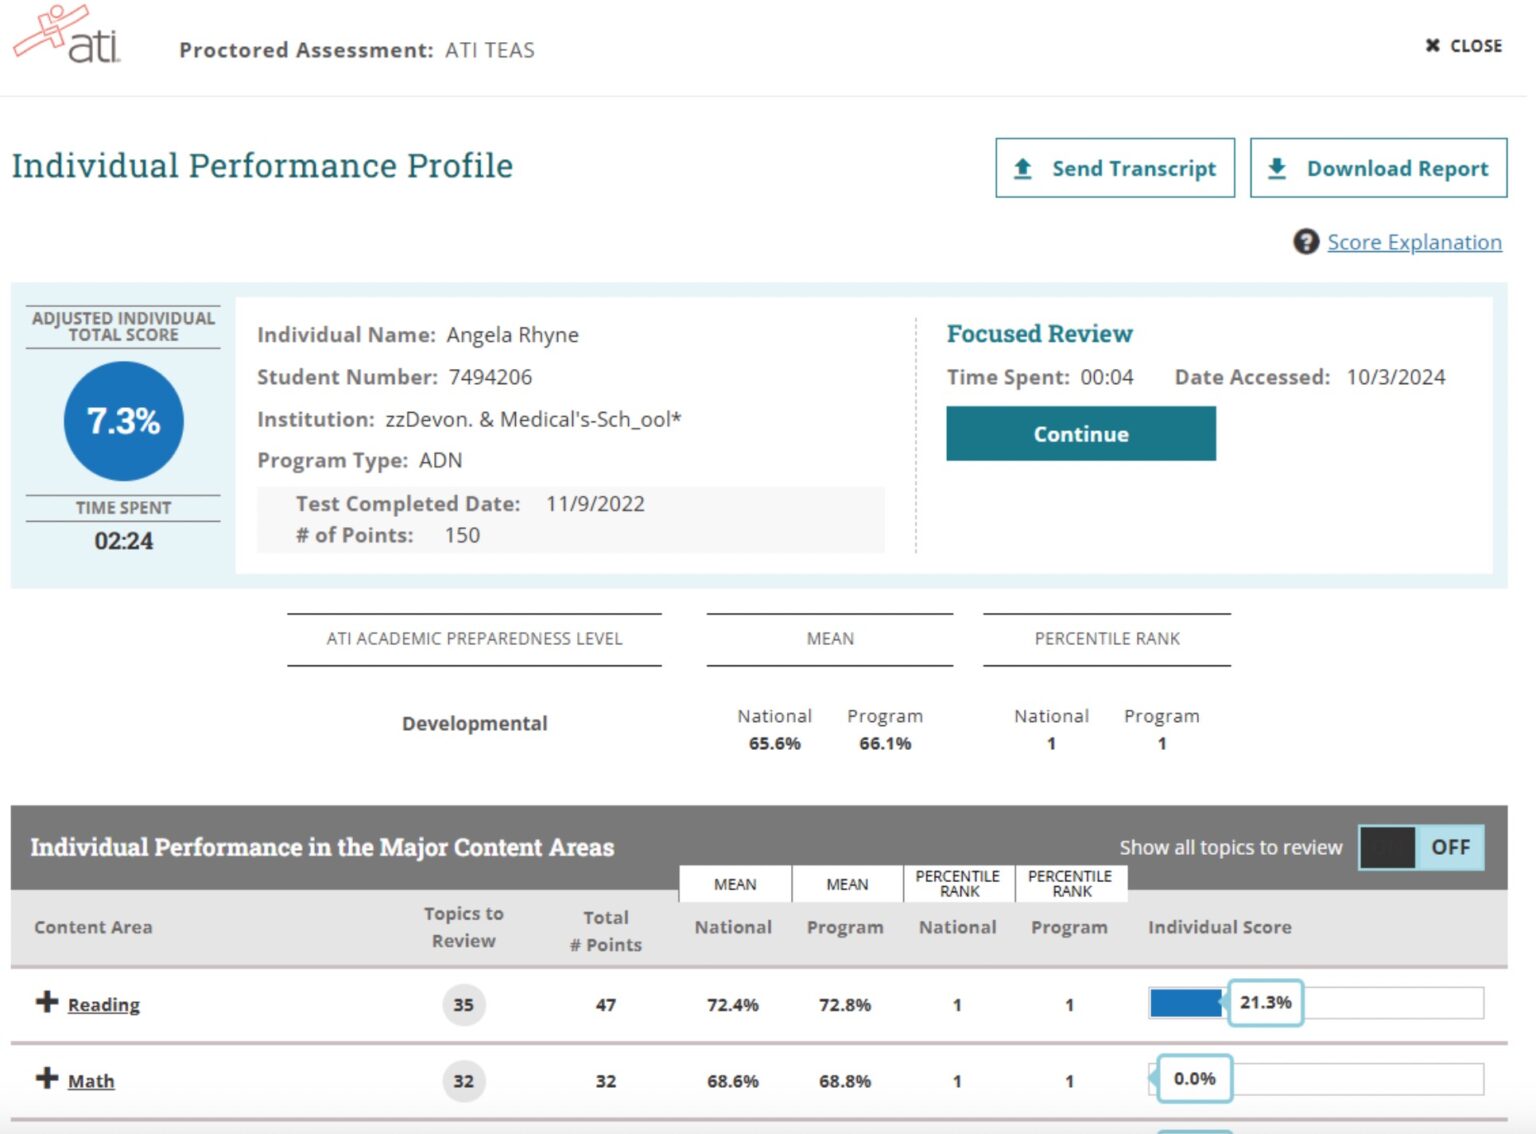Click the plus icon beside Math
The width and height of the screenshot is (1536, 1134).
(45, 1080)
